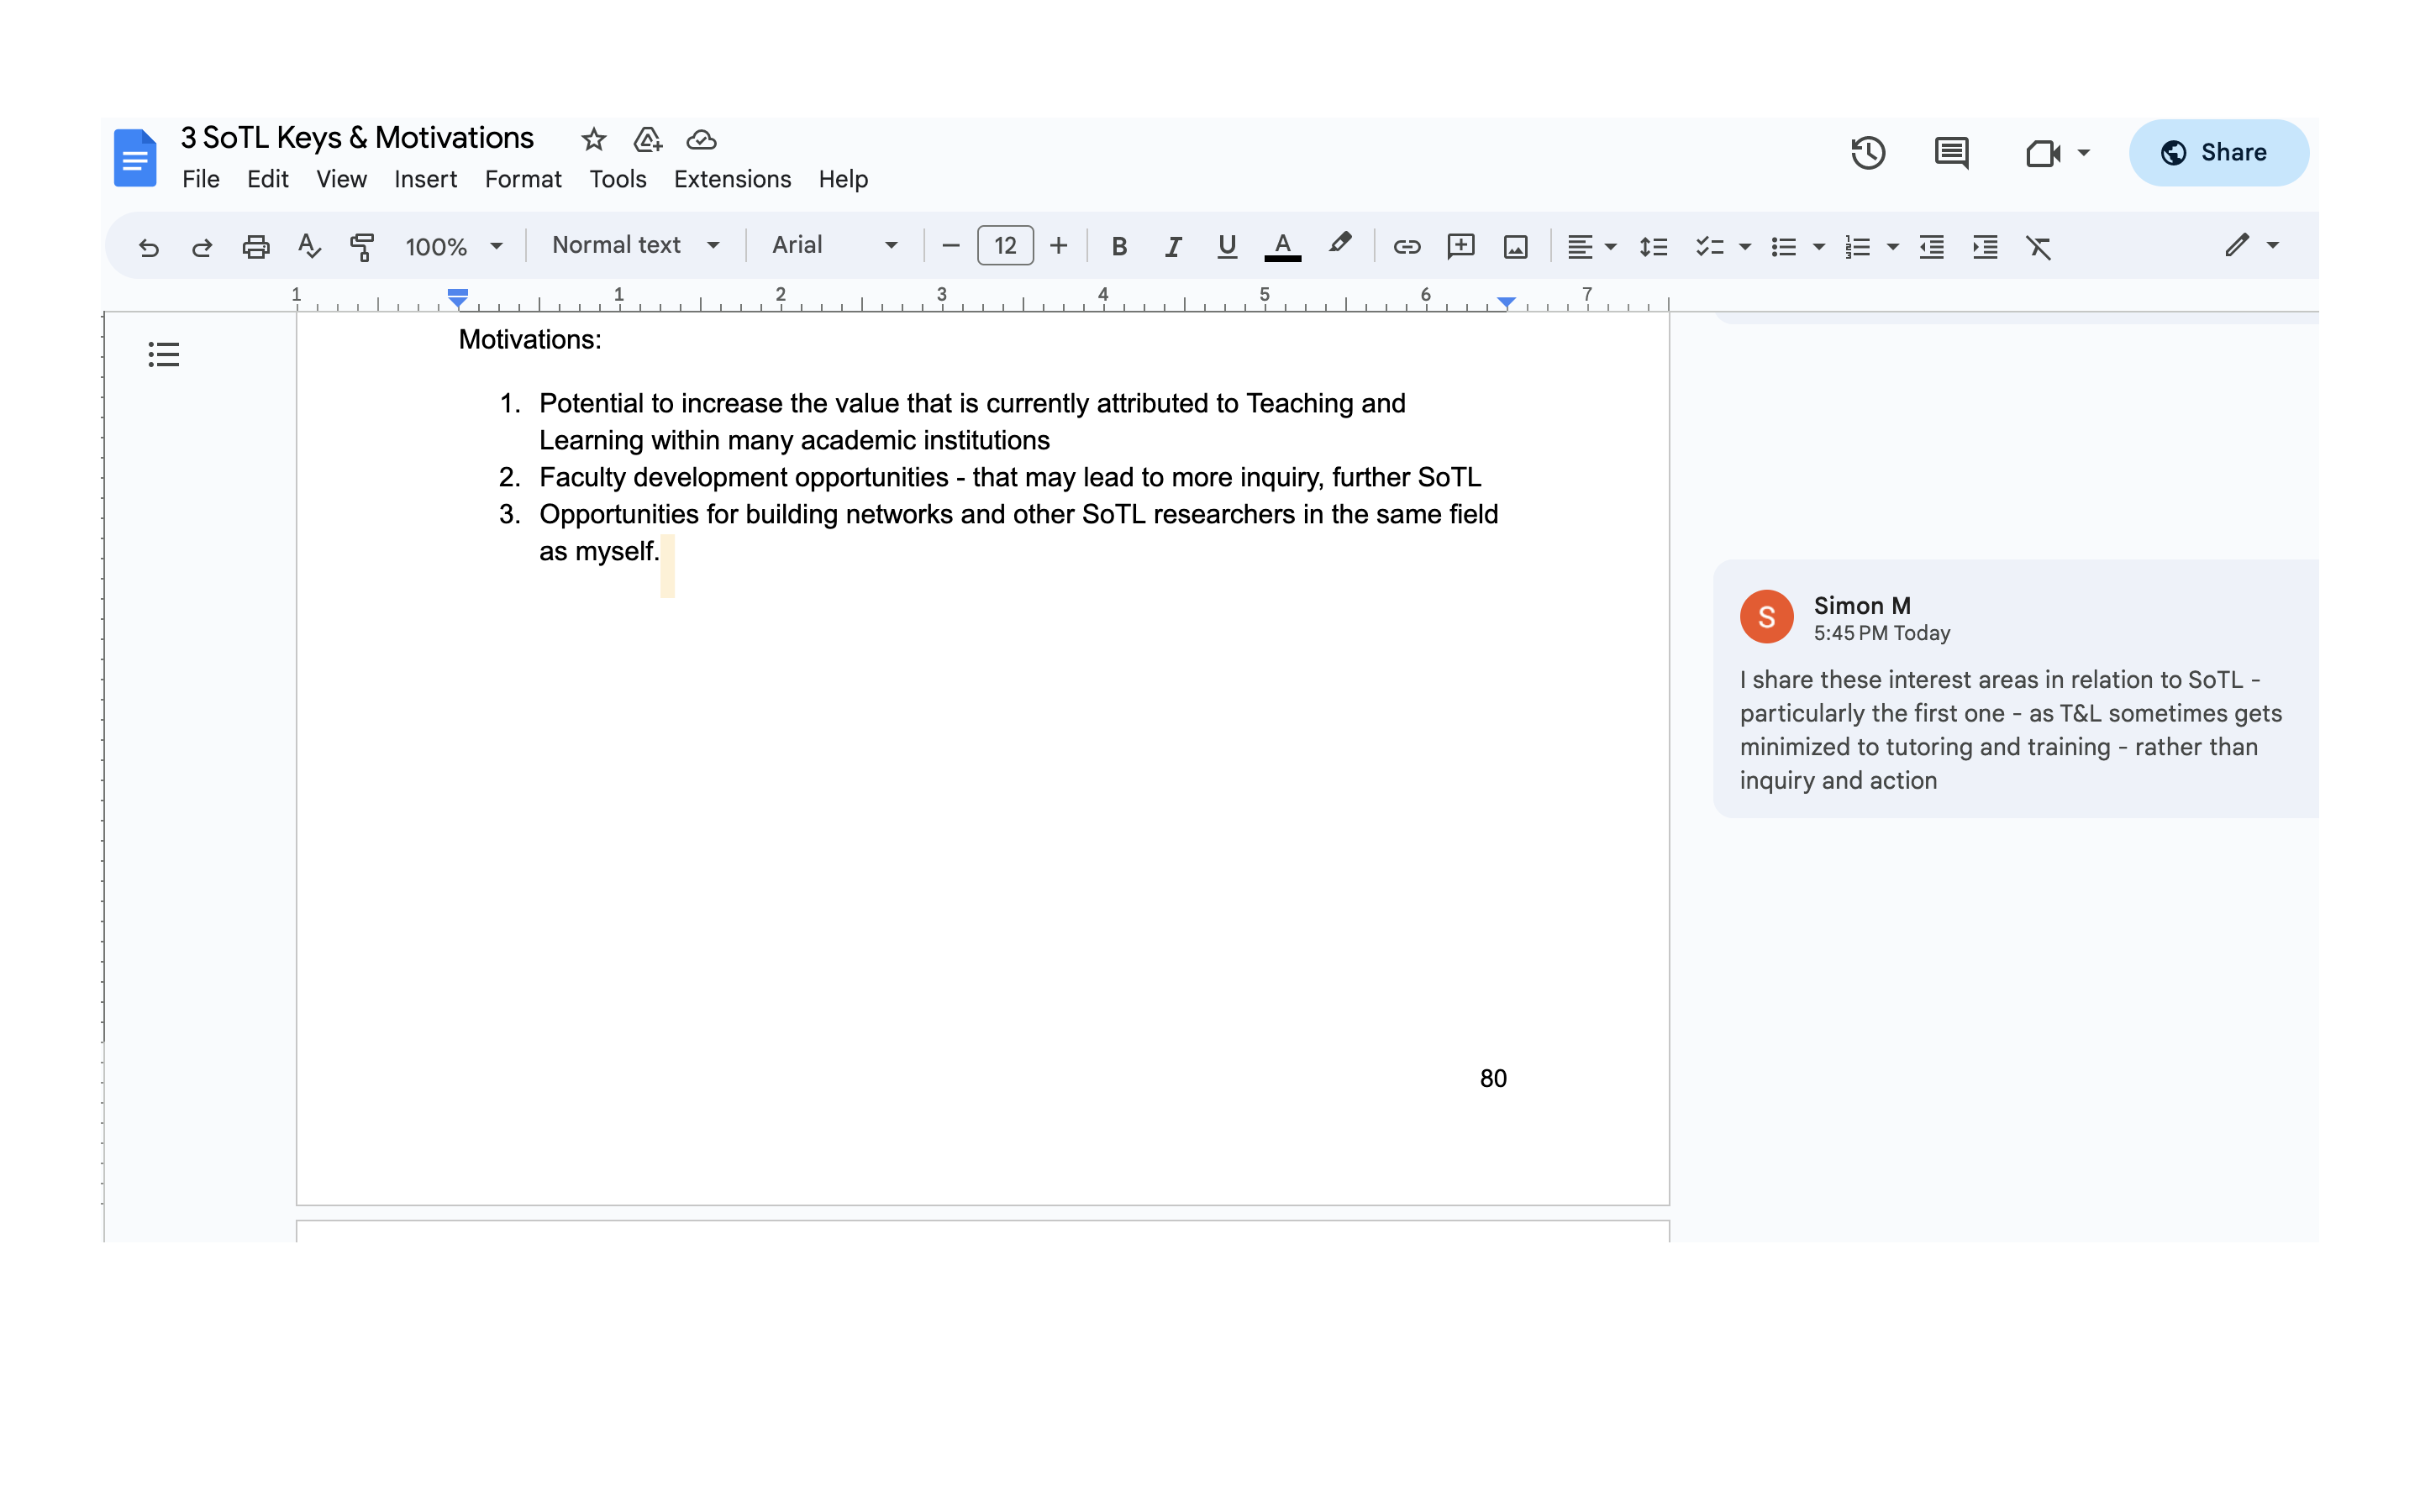Image resolution: width=2420 pixels, height=1512 pixels.
Task: Open the Arial font dropdown
Action: pyautogui.click(x=834, y=245)
